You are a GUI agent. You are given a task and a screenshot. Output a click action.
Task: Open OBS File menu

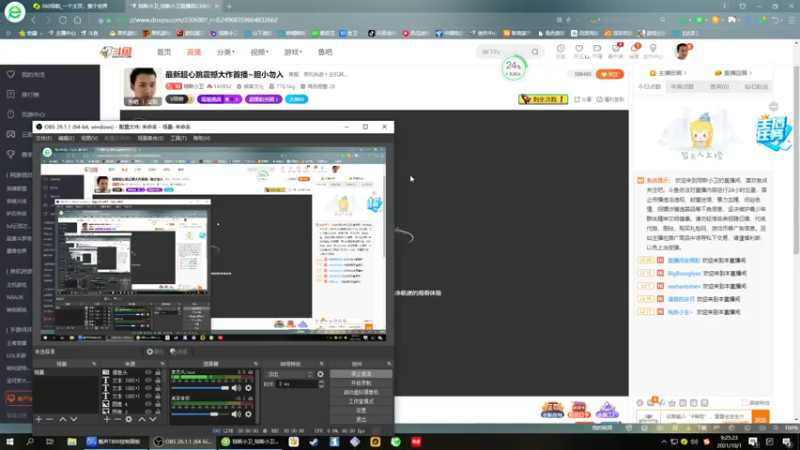pyautogui.click(x=43, y=138)
